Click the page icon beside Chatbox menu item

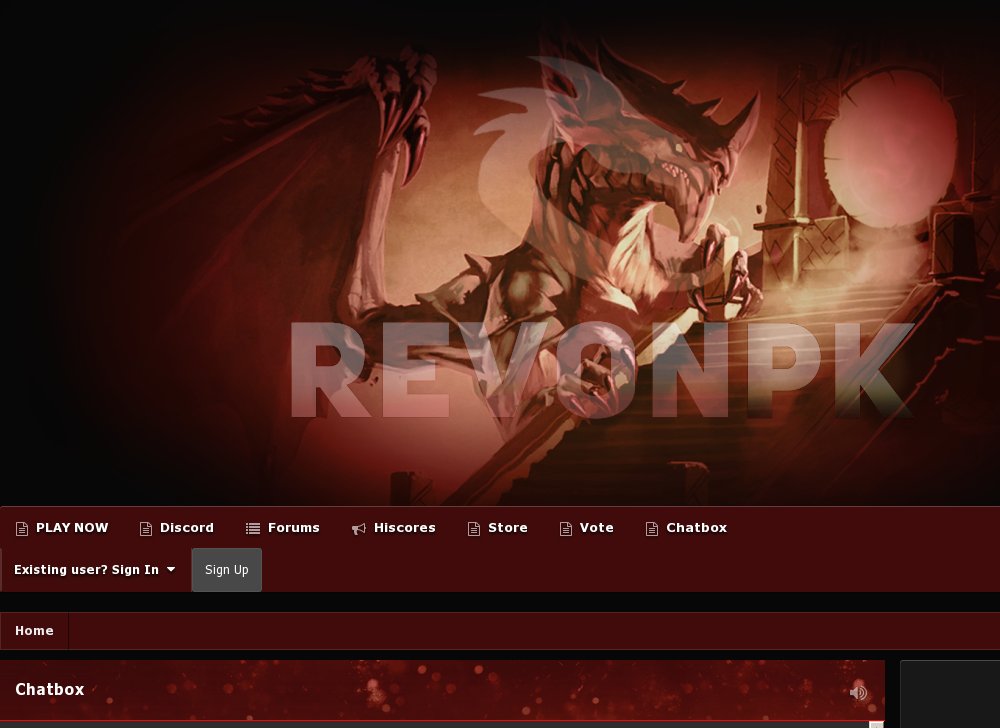(651, 528)
